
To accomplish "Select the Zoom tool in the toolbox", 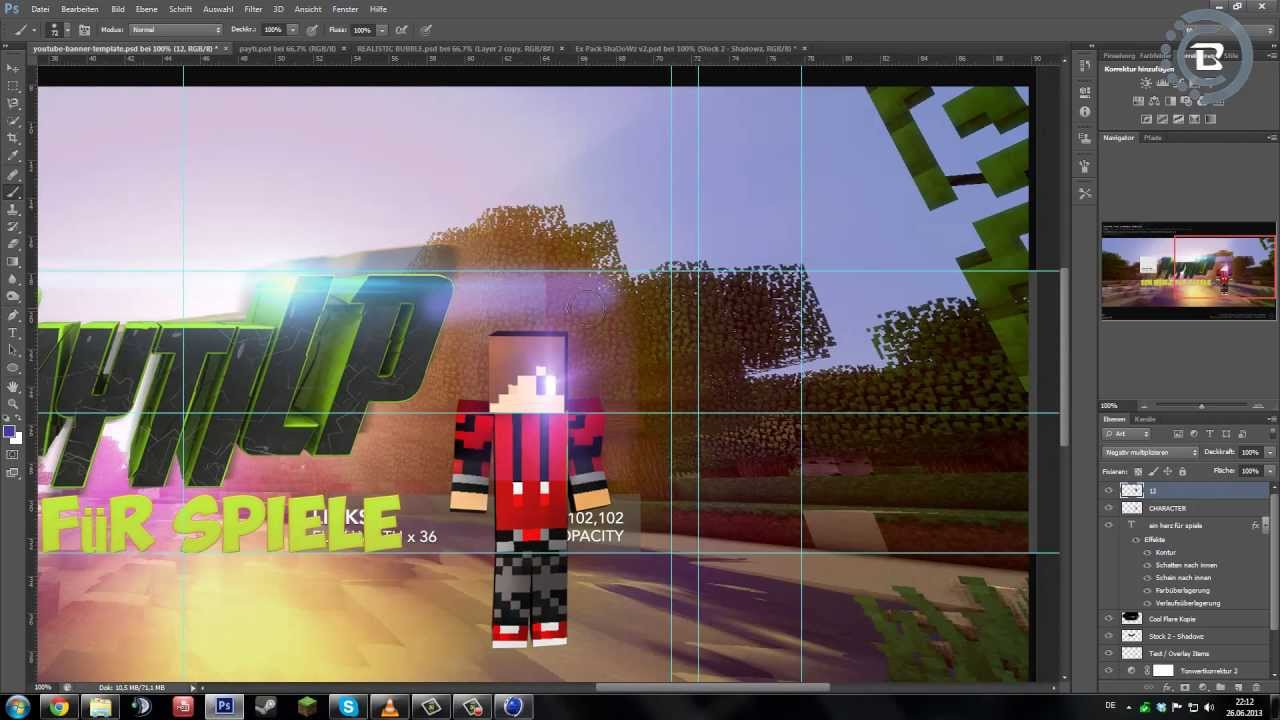I will click(x=13, y=403).
